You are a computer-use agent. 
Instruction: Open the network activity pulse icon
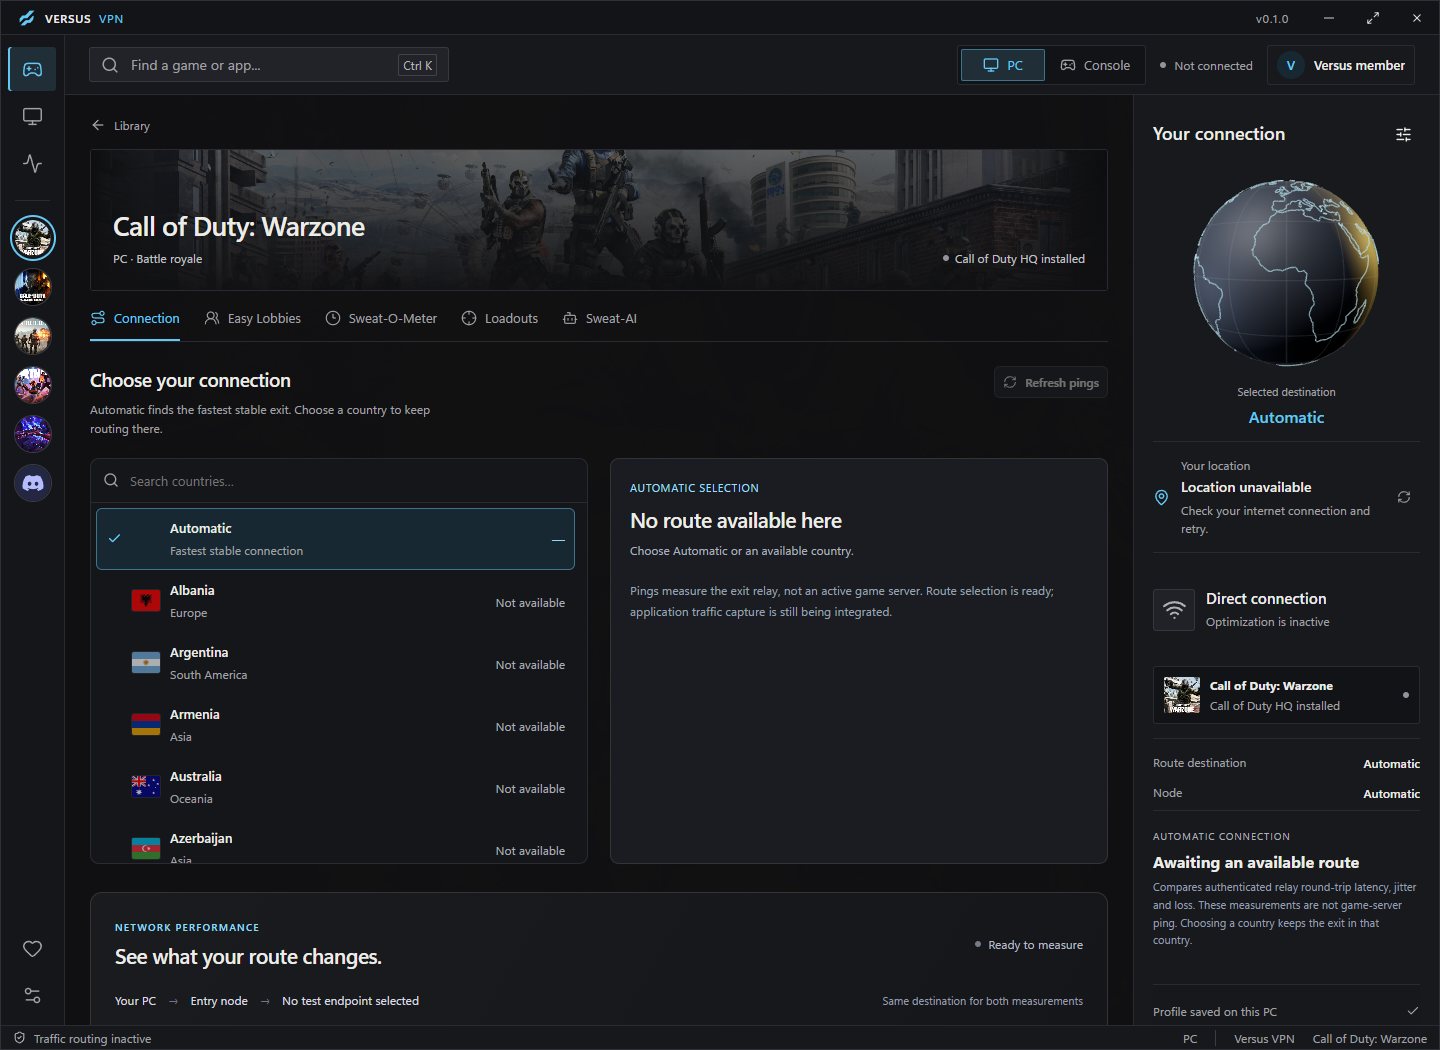(32, 163)
